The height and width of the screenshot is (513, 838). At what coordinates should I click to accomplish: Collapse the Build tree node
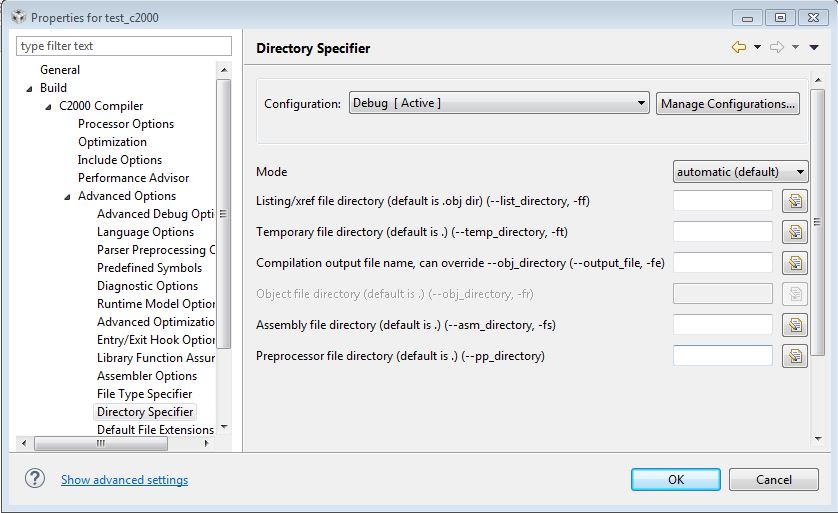[30, 89]
